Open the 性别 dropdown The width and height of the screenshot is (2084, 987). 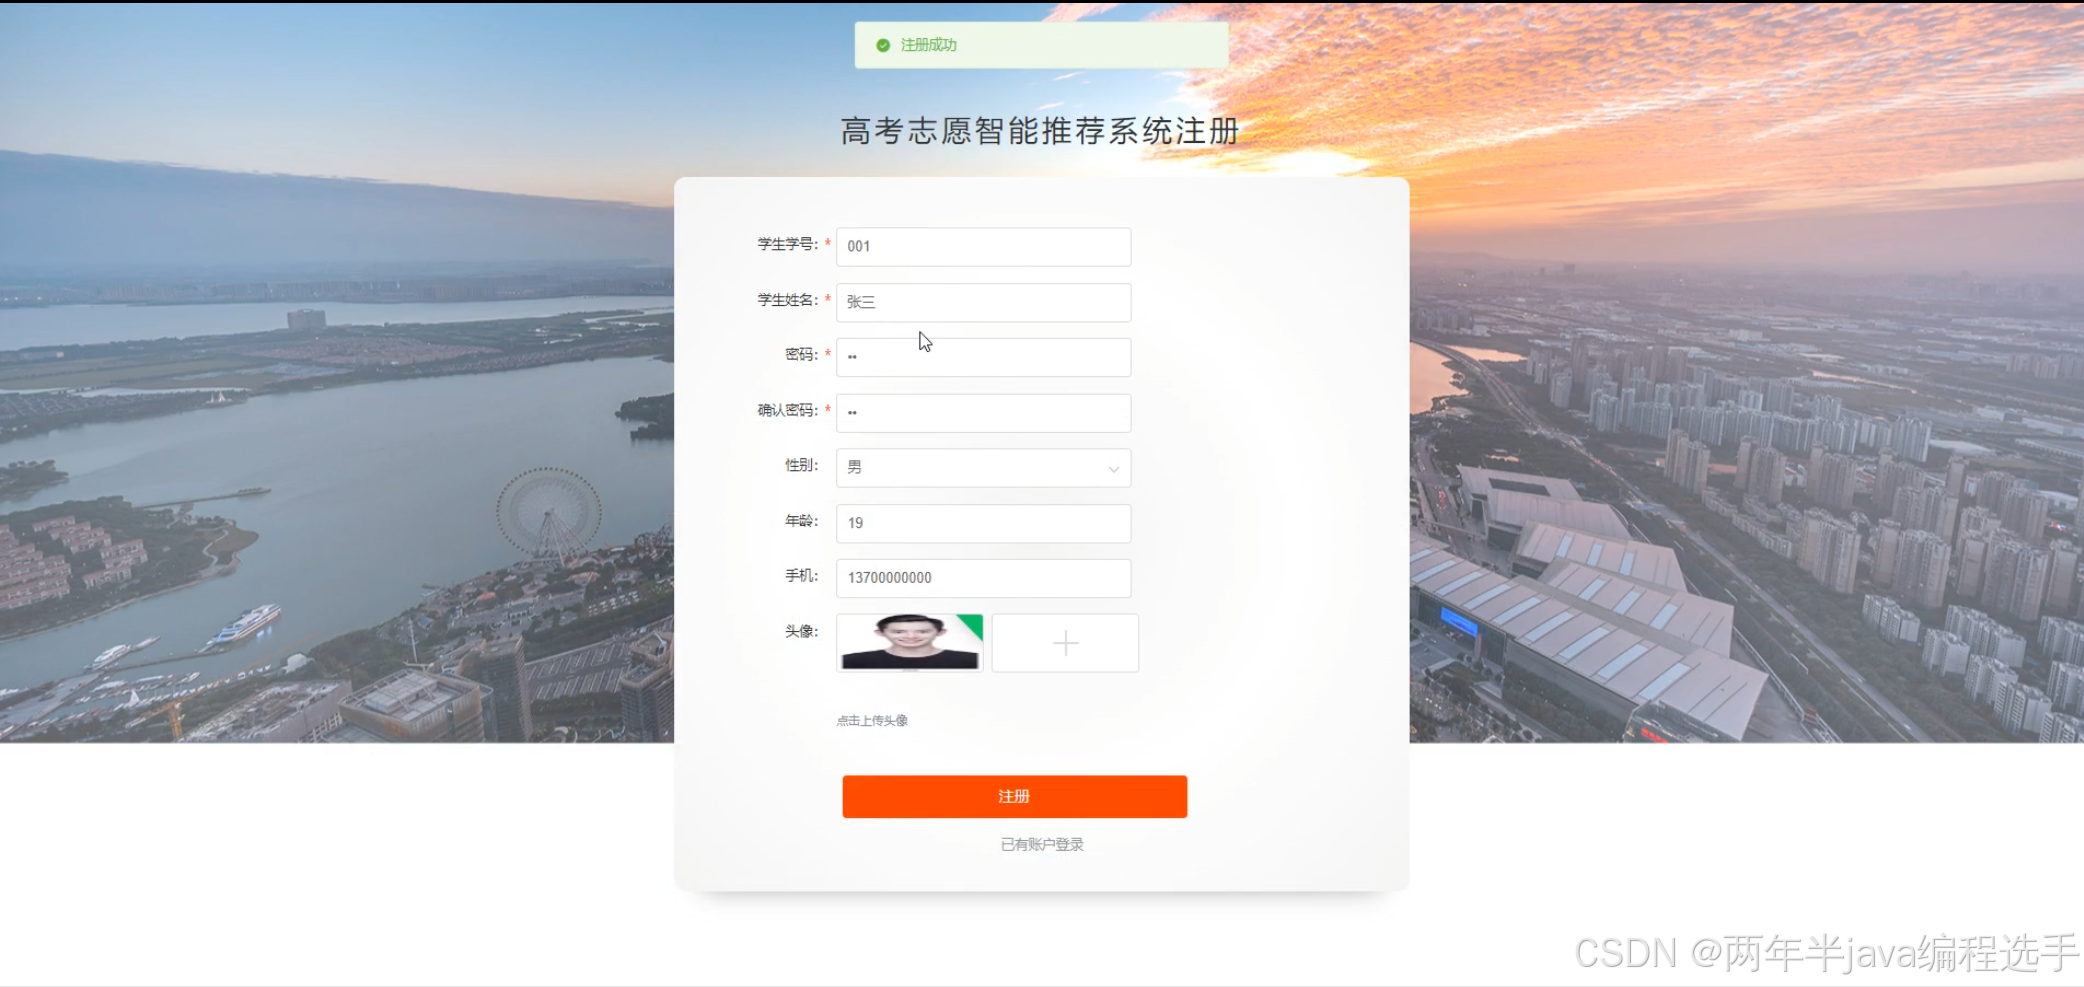[983, 468]
